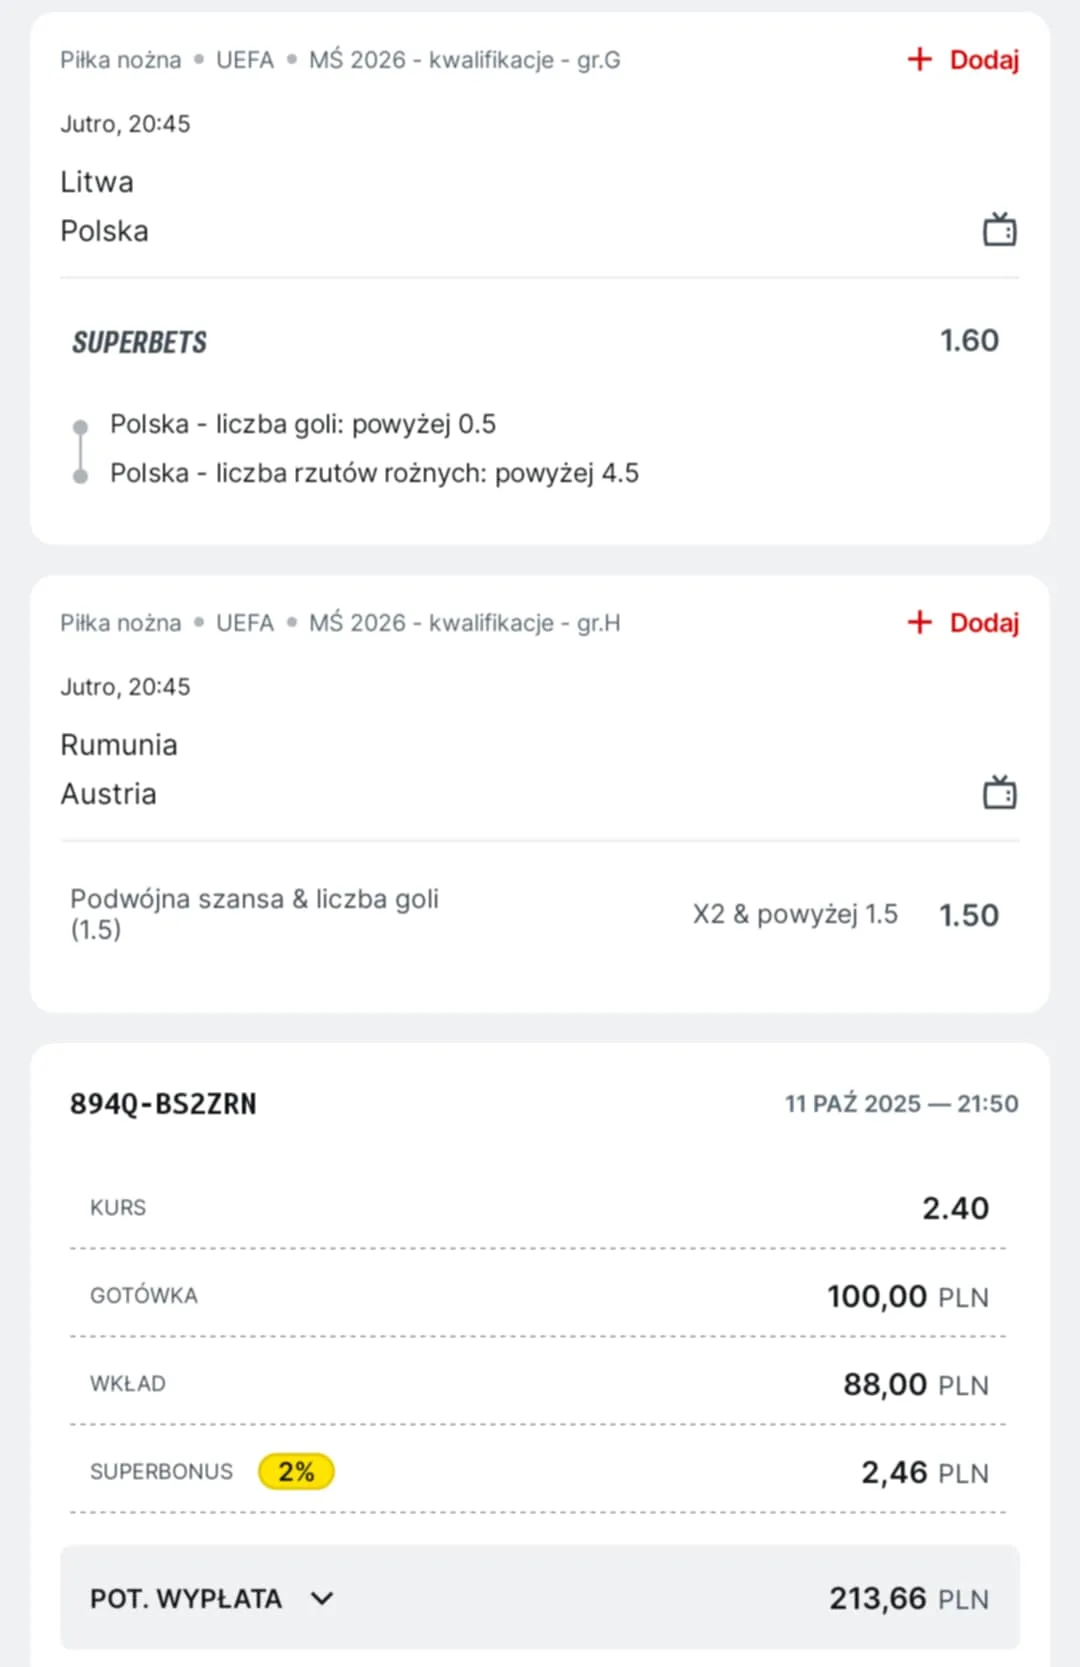The width and height of the screenshot is (1080, 1667).
Task: Tap Polska liczba rzutów rożnych powyżej 4.5
Action: click(374, 473)
